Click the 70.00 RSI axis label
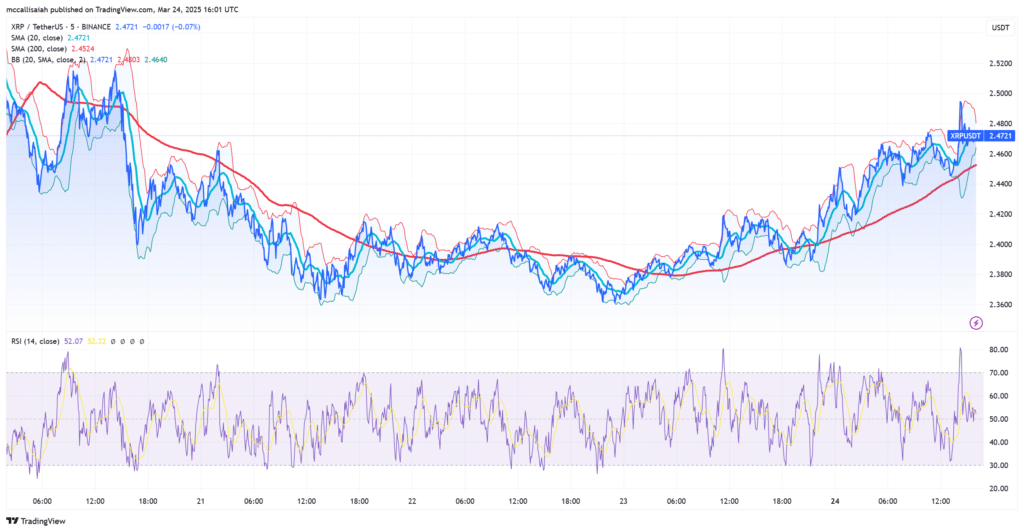The width and height of the screenshot is (1024, 532). [998, 373]
